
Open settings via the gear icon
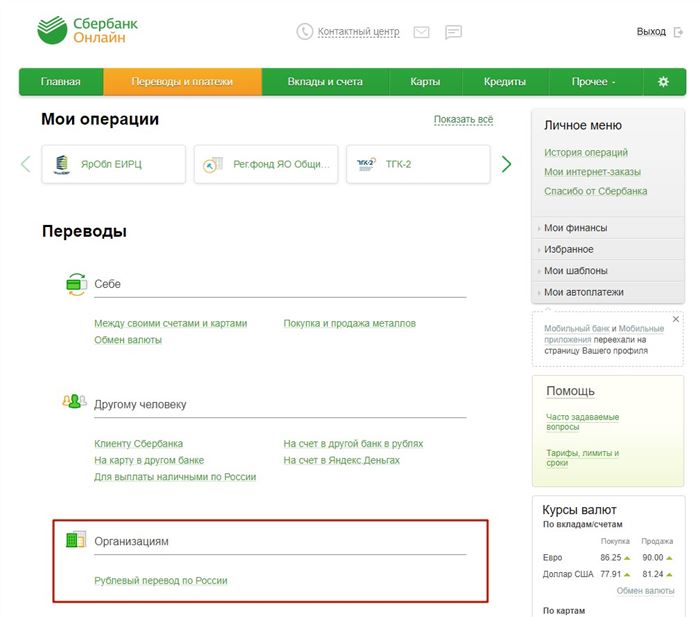click(x=663, y=82)
